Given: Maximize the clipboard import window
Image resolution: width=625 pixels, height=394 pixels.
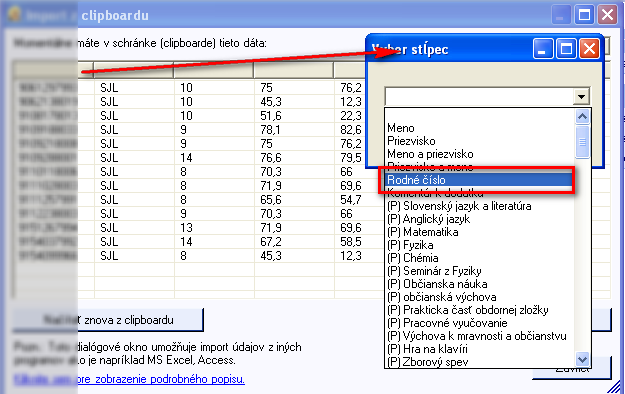Looking at the screenshot, I should point(584,15).
